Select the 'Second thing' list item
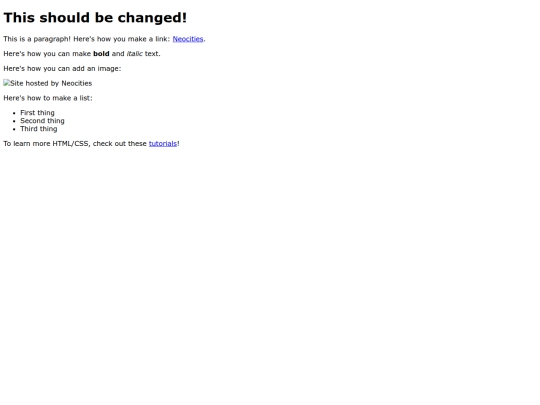This screenshot has height=405, width=540. (x=42, y=121)
